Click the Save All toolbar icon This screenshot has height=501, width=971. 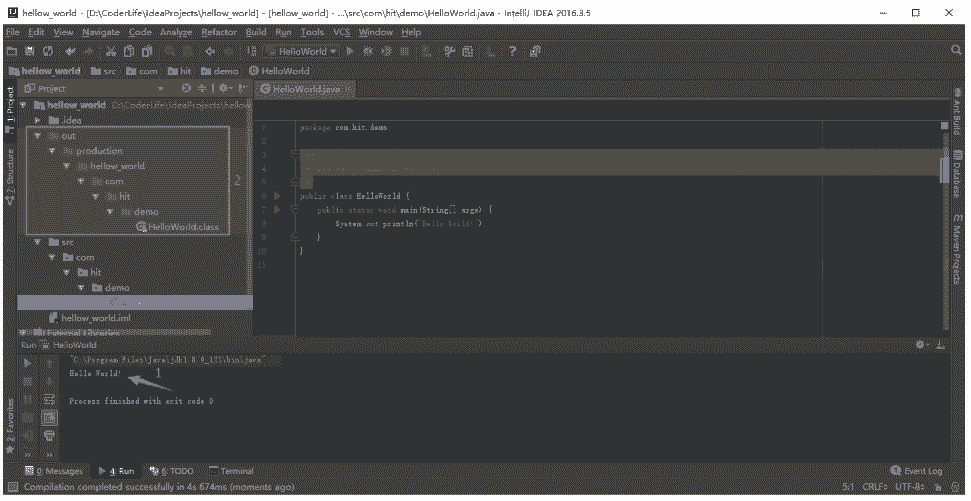click(31, 51)
